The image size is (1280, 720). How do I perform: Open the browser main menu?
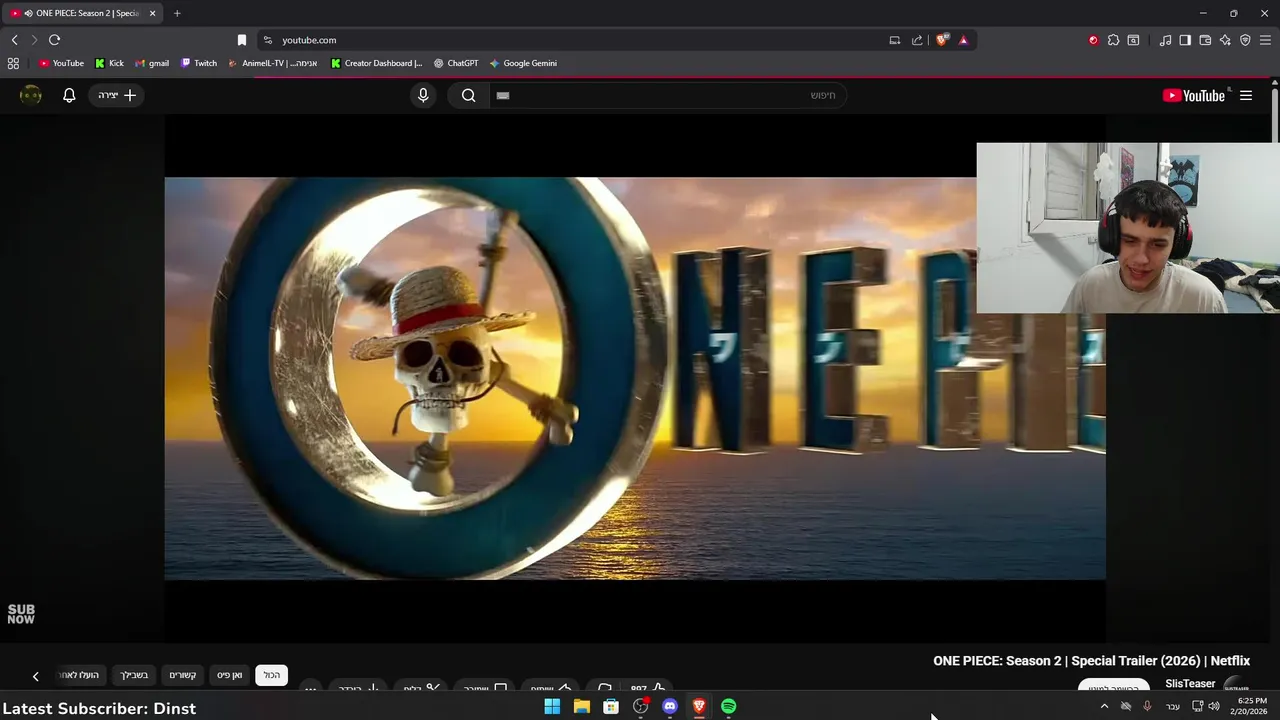click(x=1265, y=40)
